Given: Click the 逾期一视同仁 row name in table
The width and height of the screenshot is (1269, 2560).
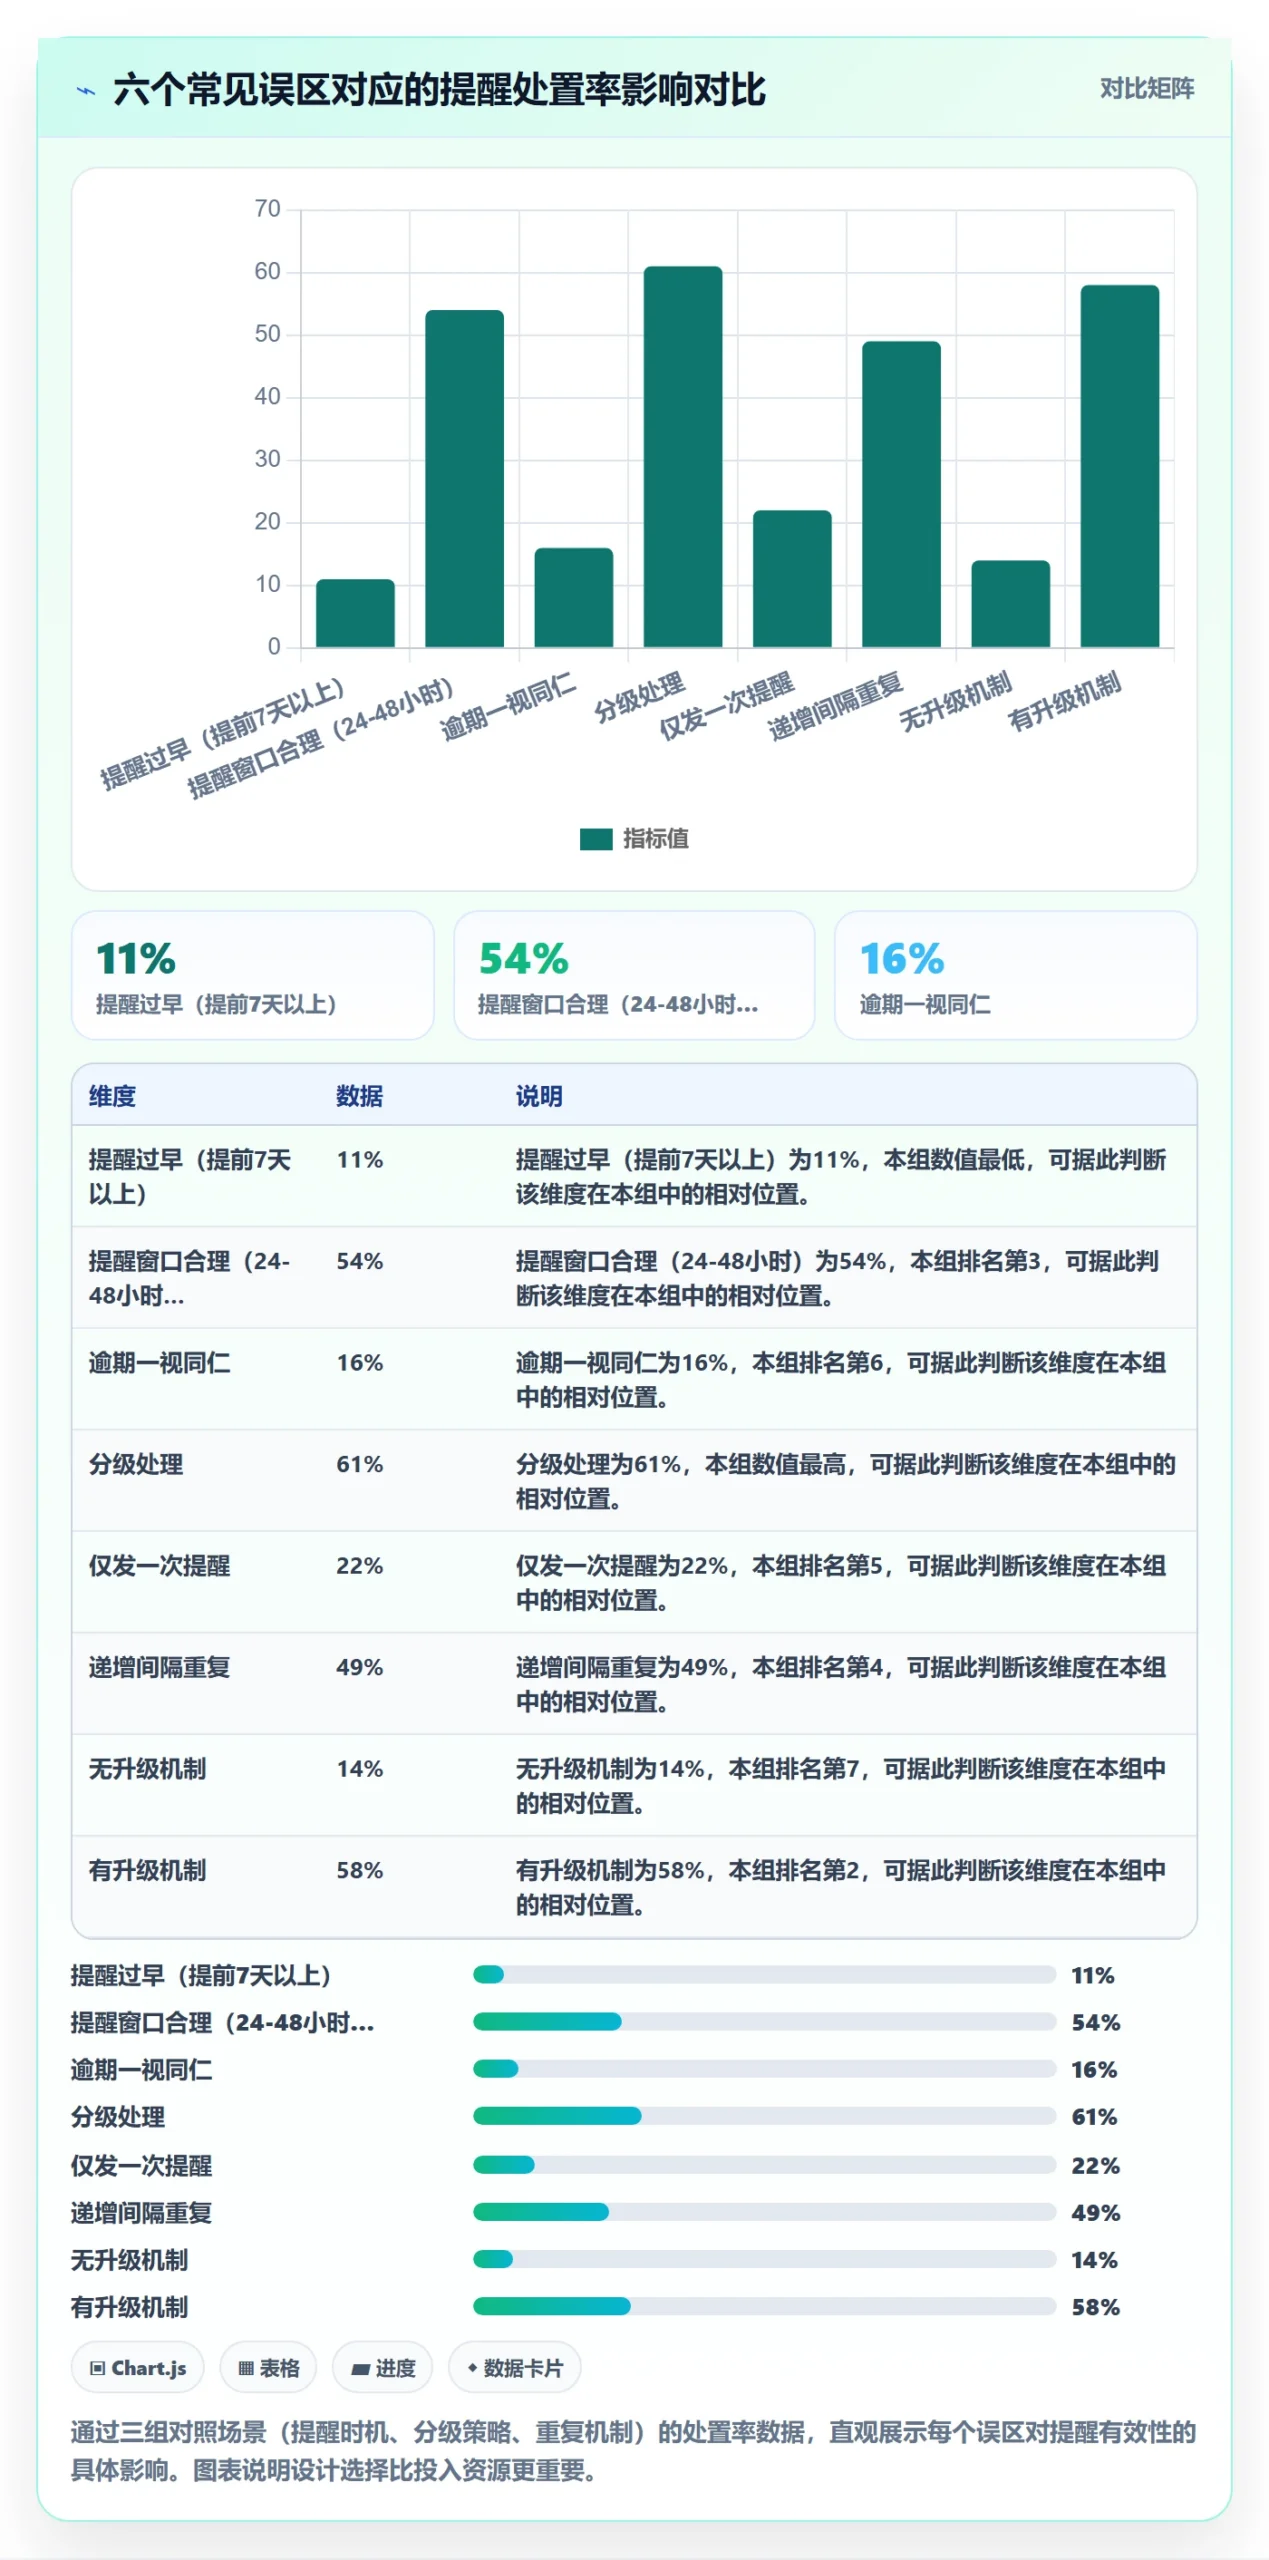Looking at the screenshot, I should pos(159,1362).
